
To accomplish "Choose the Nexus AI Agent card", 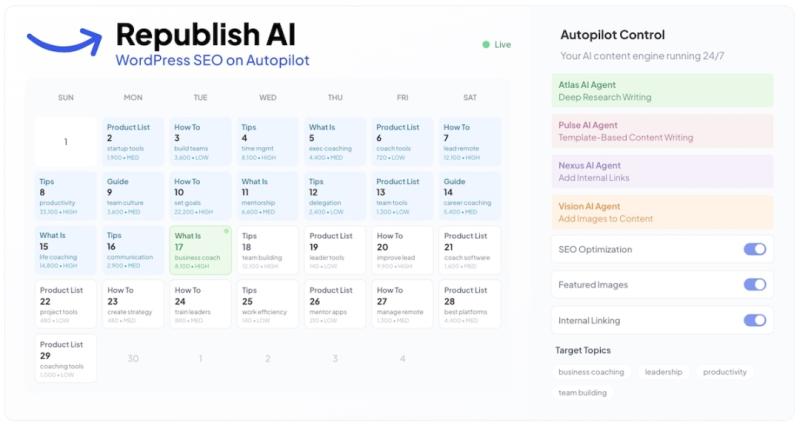I will pyautogui.click(x=661, y=171).
